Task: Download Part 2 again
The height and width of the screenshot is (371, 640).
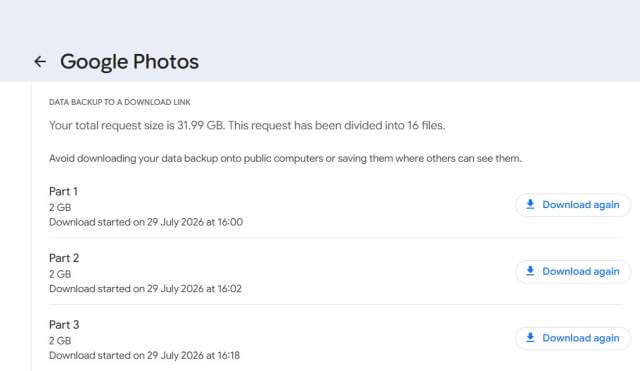Action: point(573,271)
